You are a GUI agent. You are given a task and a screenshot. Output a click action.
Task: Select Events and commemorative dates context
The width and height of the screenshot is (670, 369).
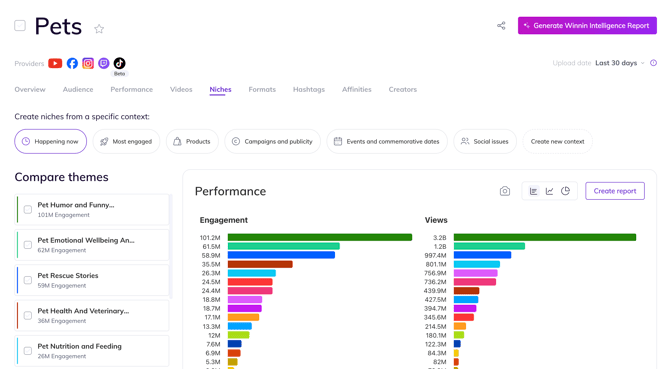coord(387,141)
